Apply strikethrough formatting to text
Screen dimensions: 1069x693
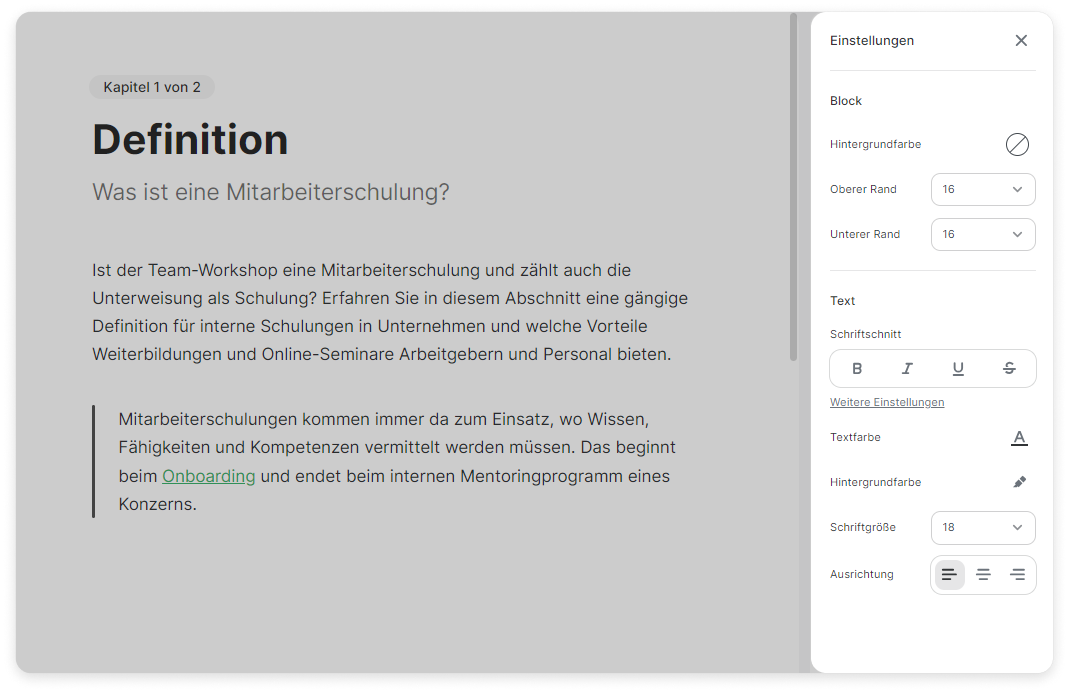coord(1009,369)
